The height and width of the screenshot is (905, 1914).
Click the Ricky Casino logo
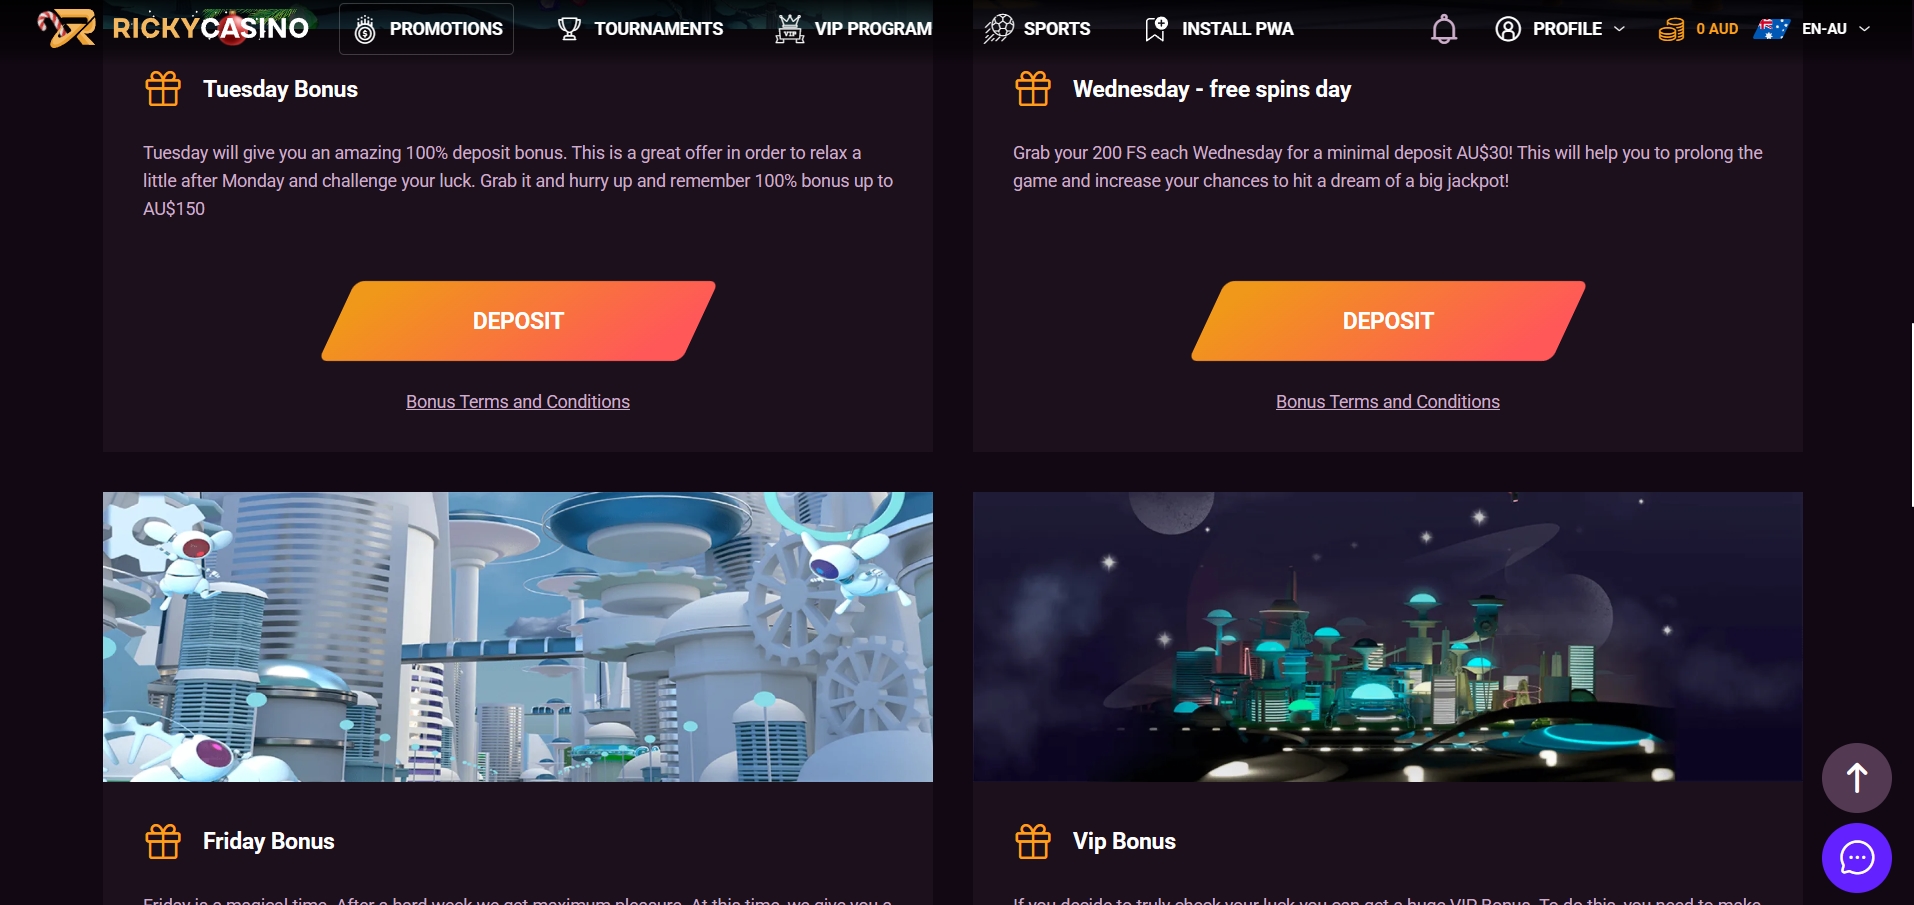(173, 28)
